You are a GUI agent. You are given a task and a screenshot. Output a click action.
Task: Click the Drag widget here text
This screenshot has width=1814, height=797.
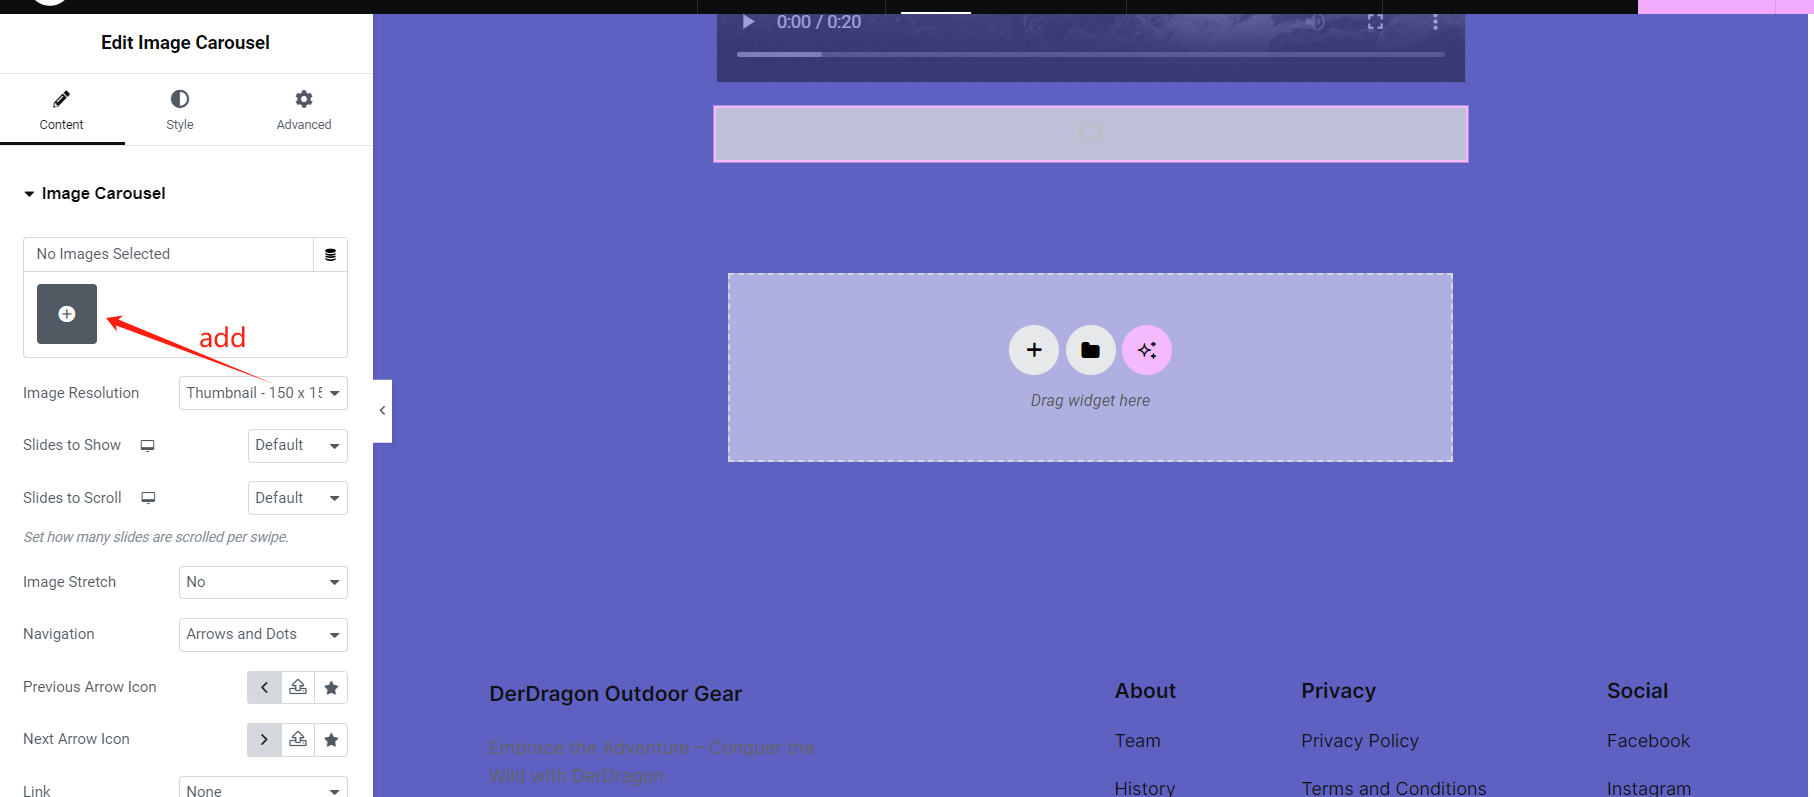(1090, 400)
